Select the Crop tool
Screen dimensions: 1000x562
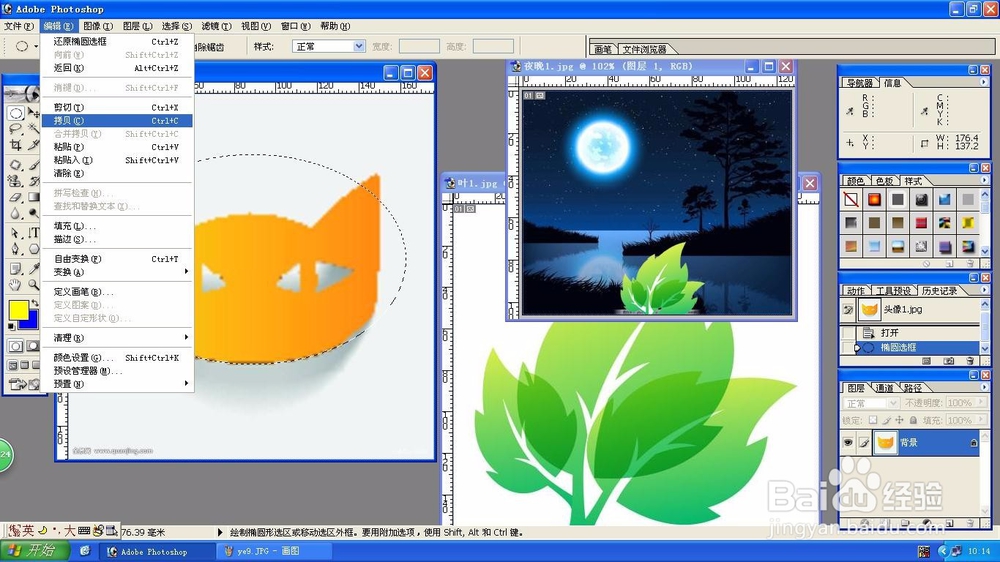(15, 145)
